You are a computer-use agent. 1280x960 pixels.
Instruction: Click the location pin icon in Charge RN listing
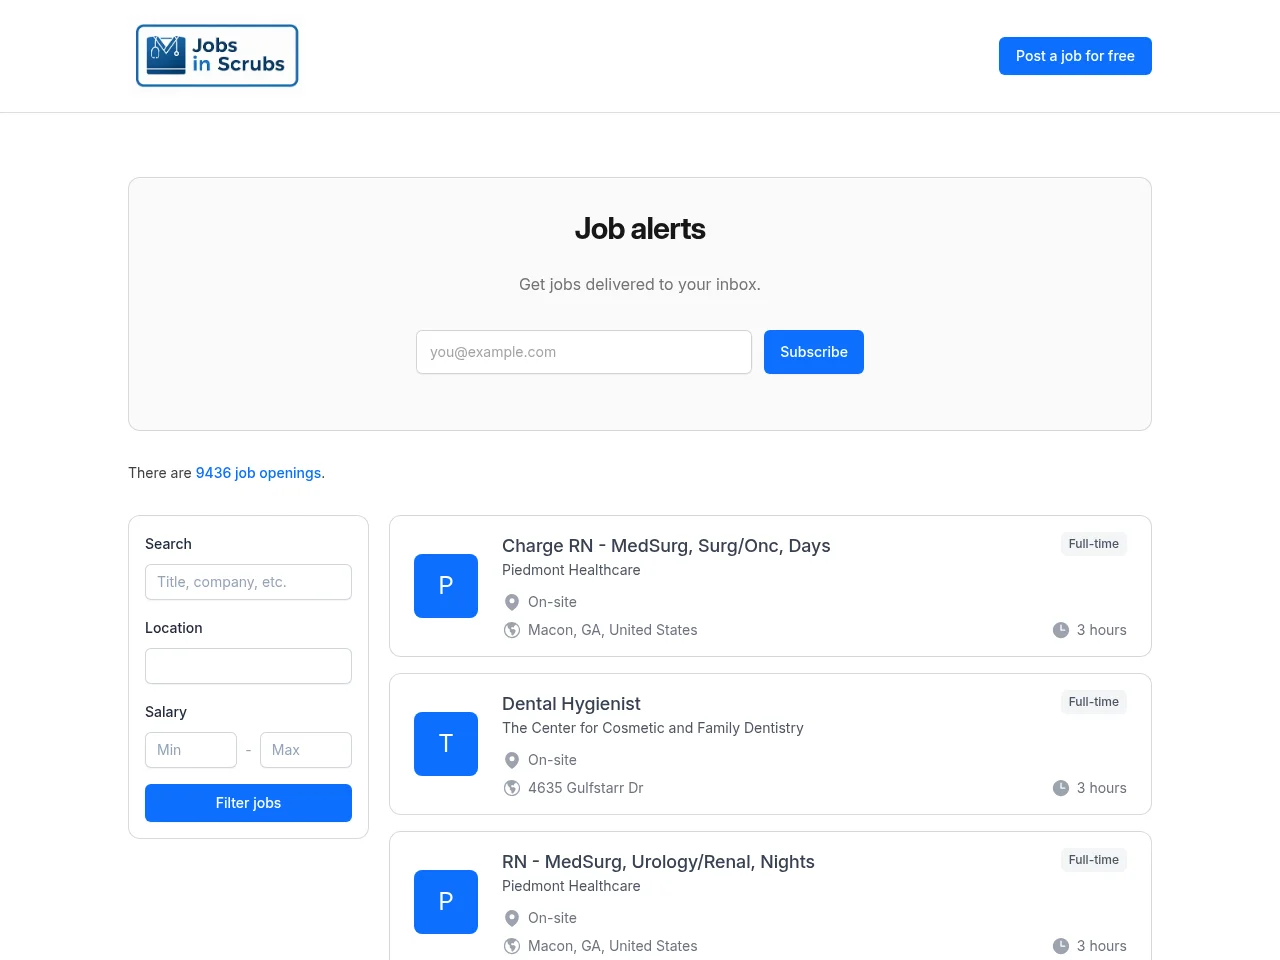pos(512,602)
